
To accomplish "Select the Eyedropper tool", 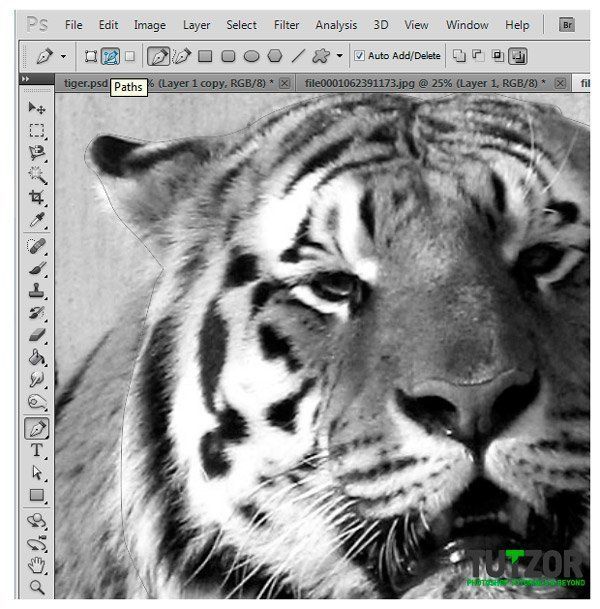I will (37, 220).
